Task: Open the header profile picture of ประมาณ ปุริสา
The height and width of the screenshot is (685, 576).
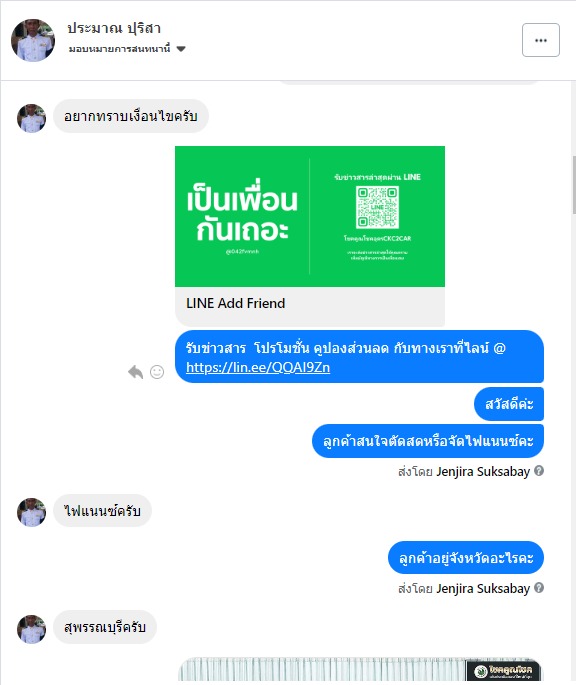Action: pos(33,40)
